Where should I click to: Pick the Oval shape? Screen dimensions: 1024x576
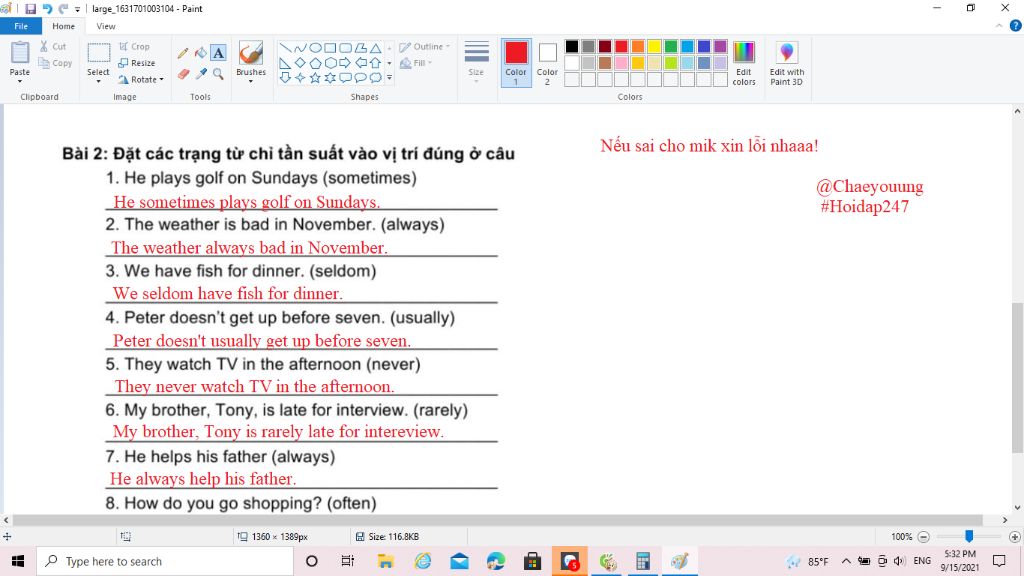(x=315, y=48)
